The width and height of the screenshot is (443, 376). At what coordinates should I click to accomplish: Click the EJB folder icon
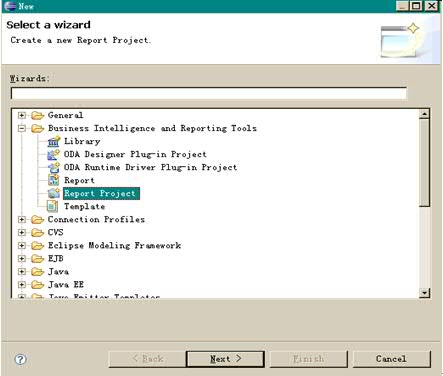(x=37, y=259)
